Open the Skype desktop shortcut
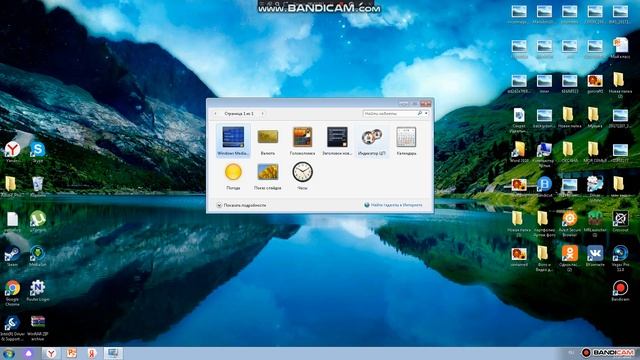 38,152
